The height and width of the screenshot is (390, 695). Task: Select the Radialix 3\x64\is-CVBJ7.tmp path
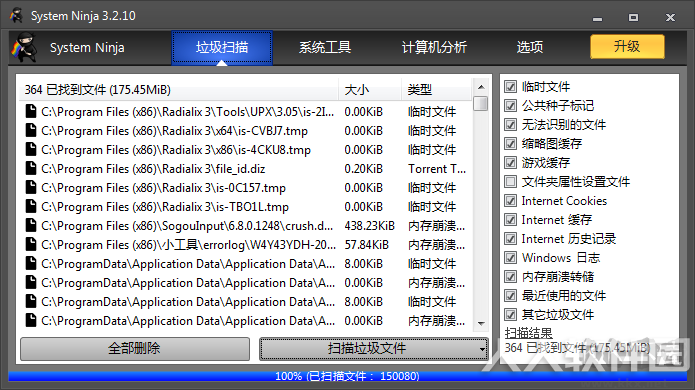[x=175, y=131]
